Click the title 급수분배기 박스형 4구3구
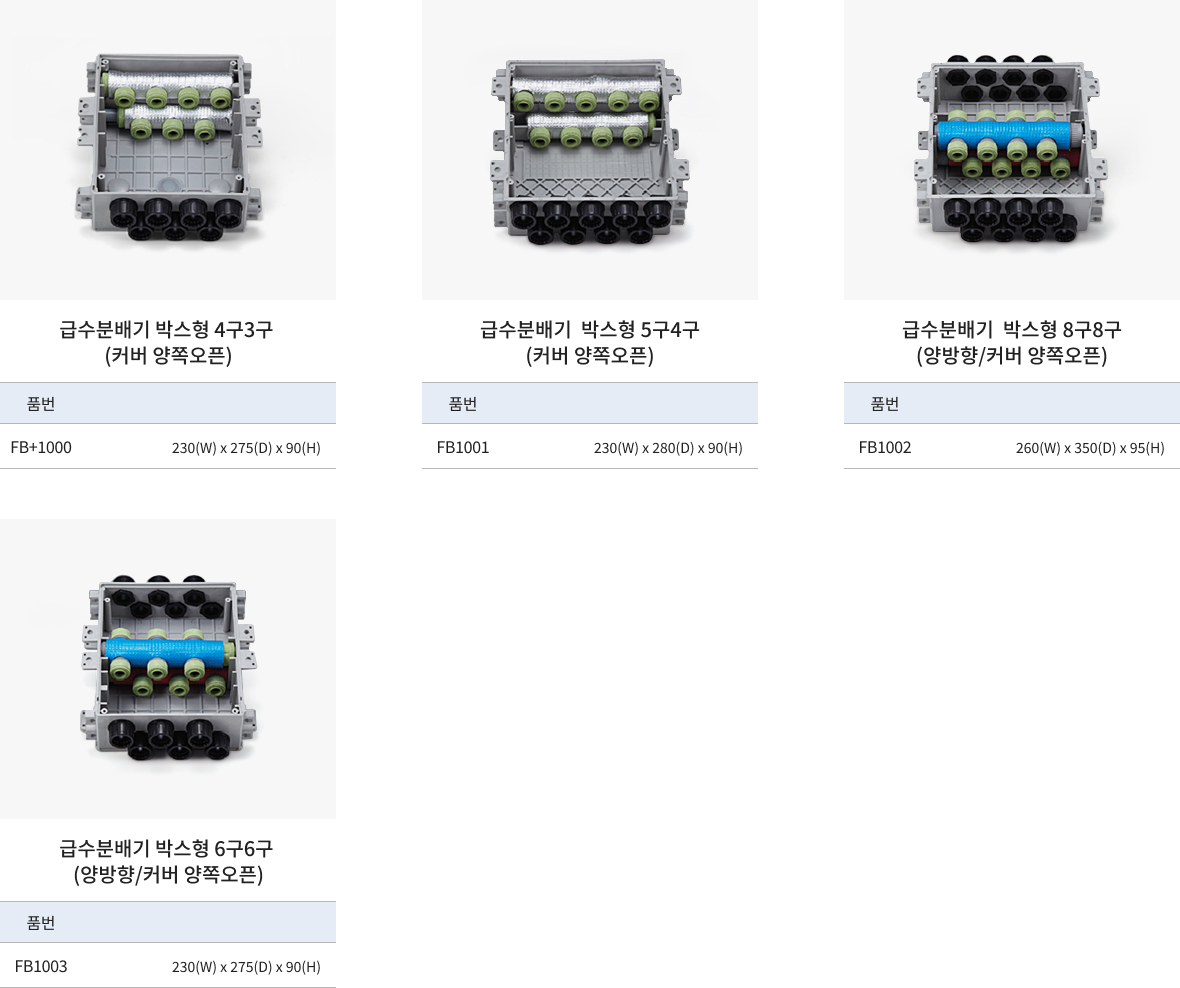The width and height of the screenshot is (1180, 988). coord(166,330)
